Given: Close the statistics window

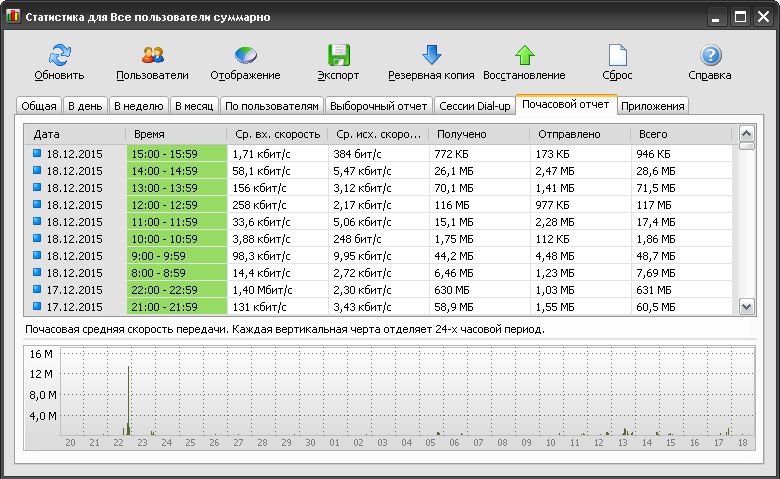Looking at the screenshot, I should tap(764, 17).
